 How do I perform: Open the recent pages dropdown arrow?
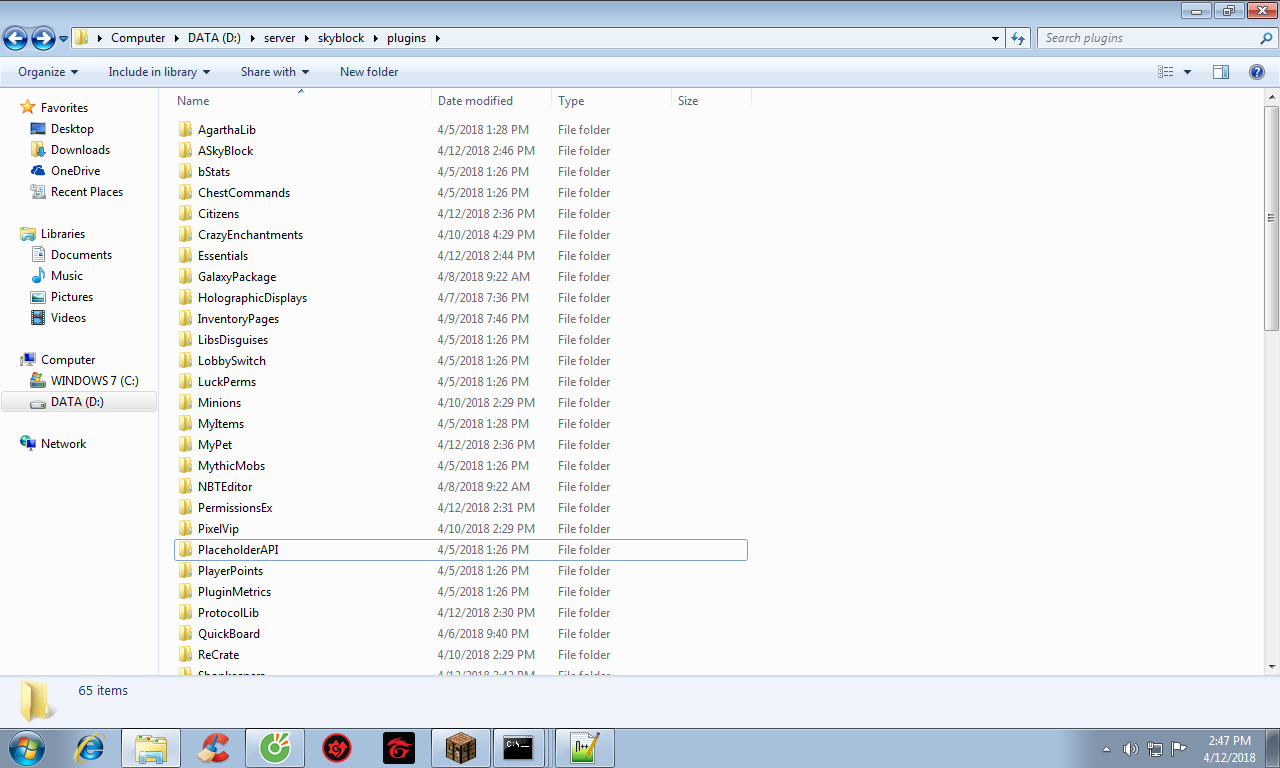pyautogui.click(x=64, y=39)
